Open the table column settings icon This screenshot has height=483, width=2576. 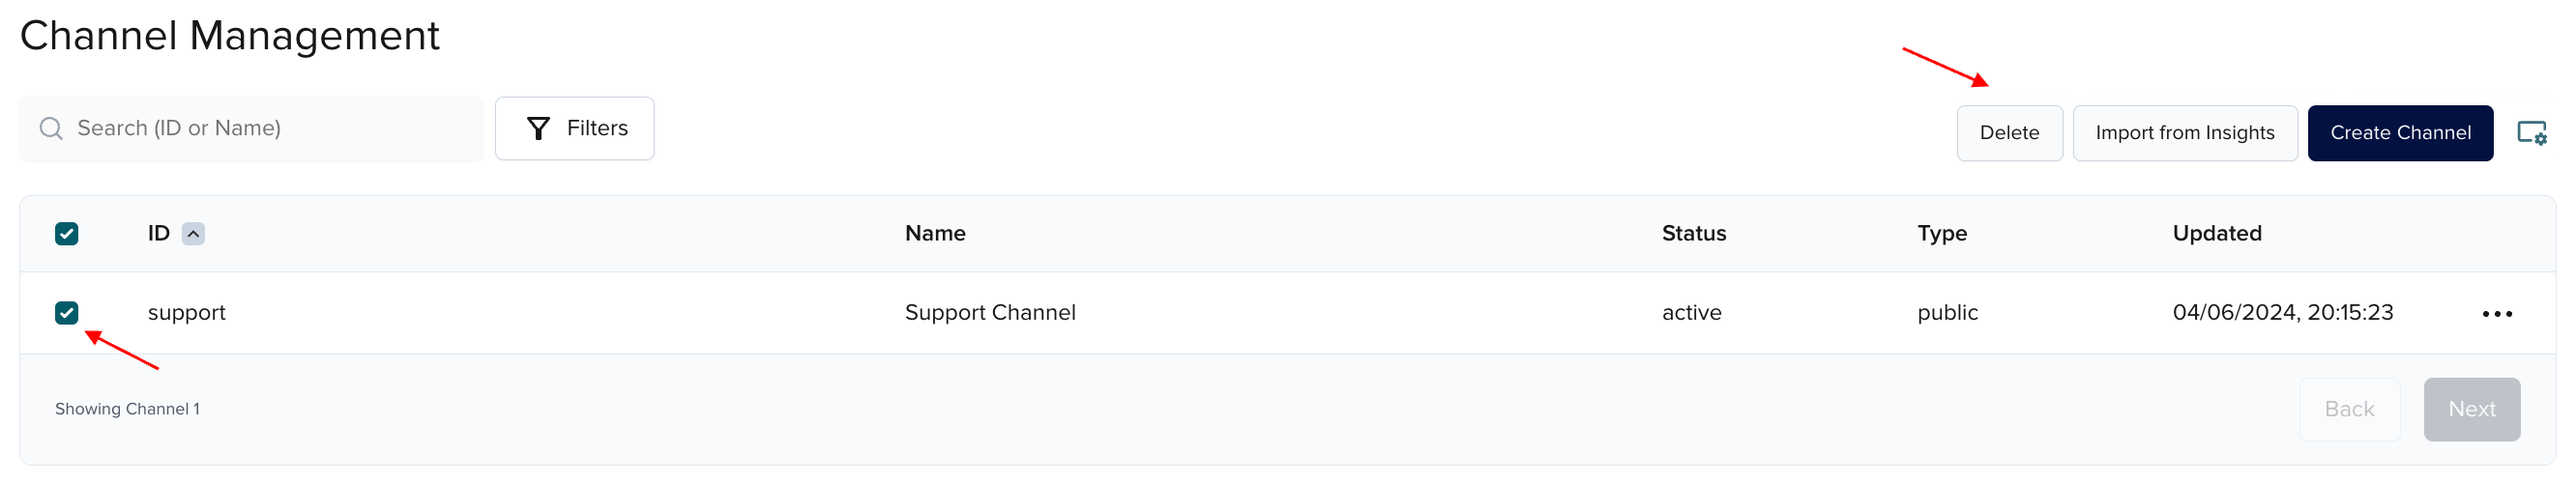point(2531,133)
